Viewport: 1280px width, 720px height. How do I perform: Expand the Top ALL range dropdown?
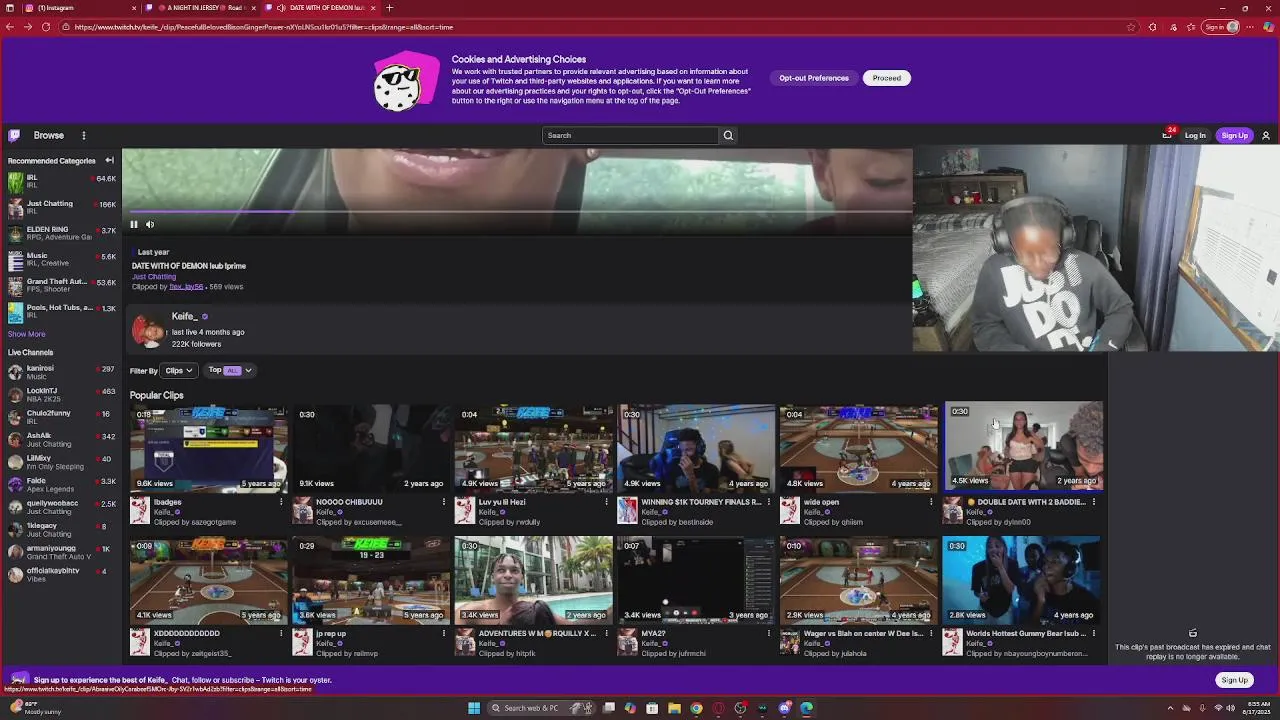[x=230, y=370]
